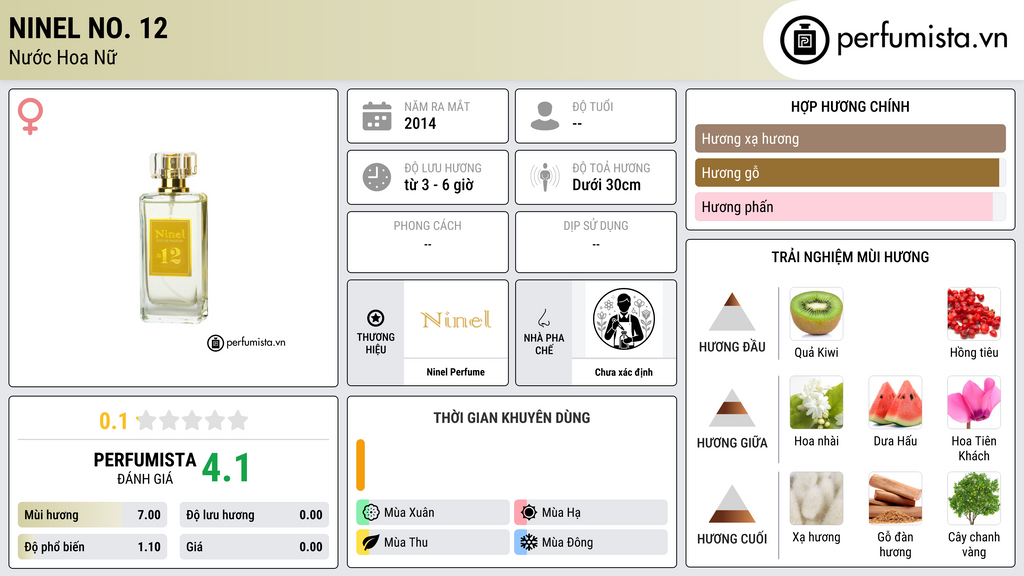Click the Mùi hương 7.00 rating bar
This screenshot has width=1024, height=576.
pyautogui.click(x=92, y=515)
